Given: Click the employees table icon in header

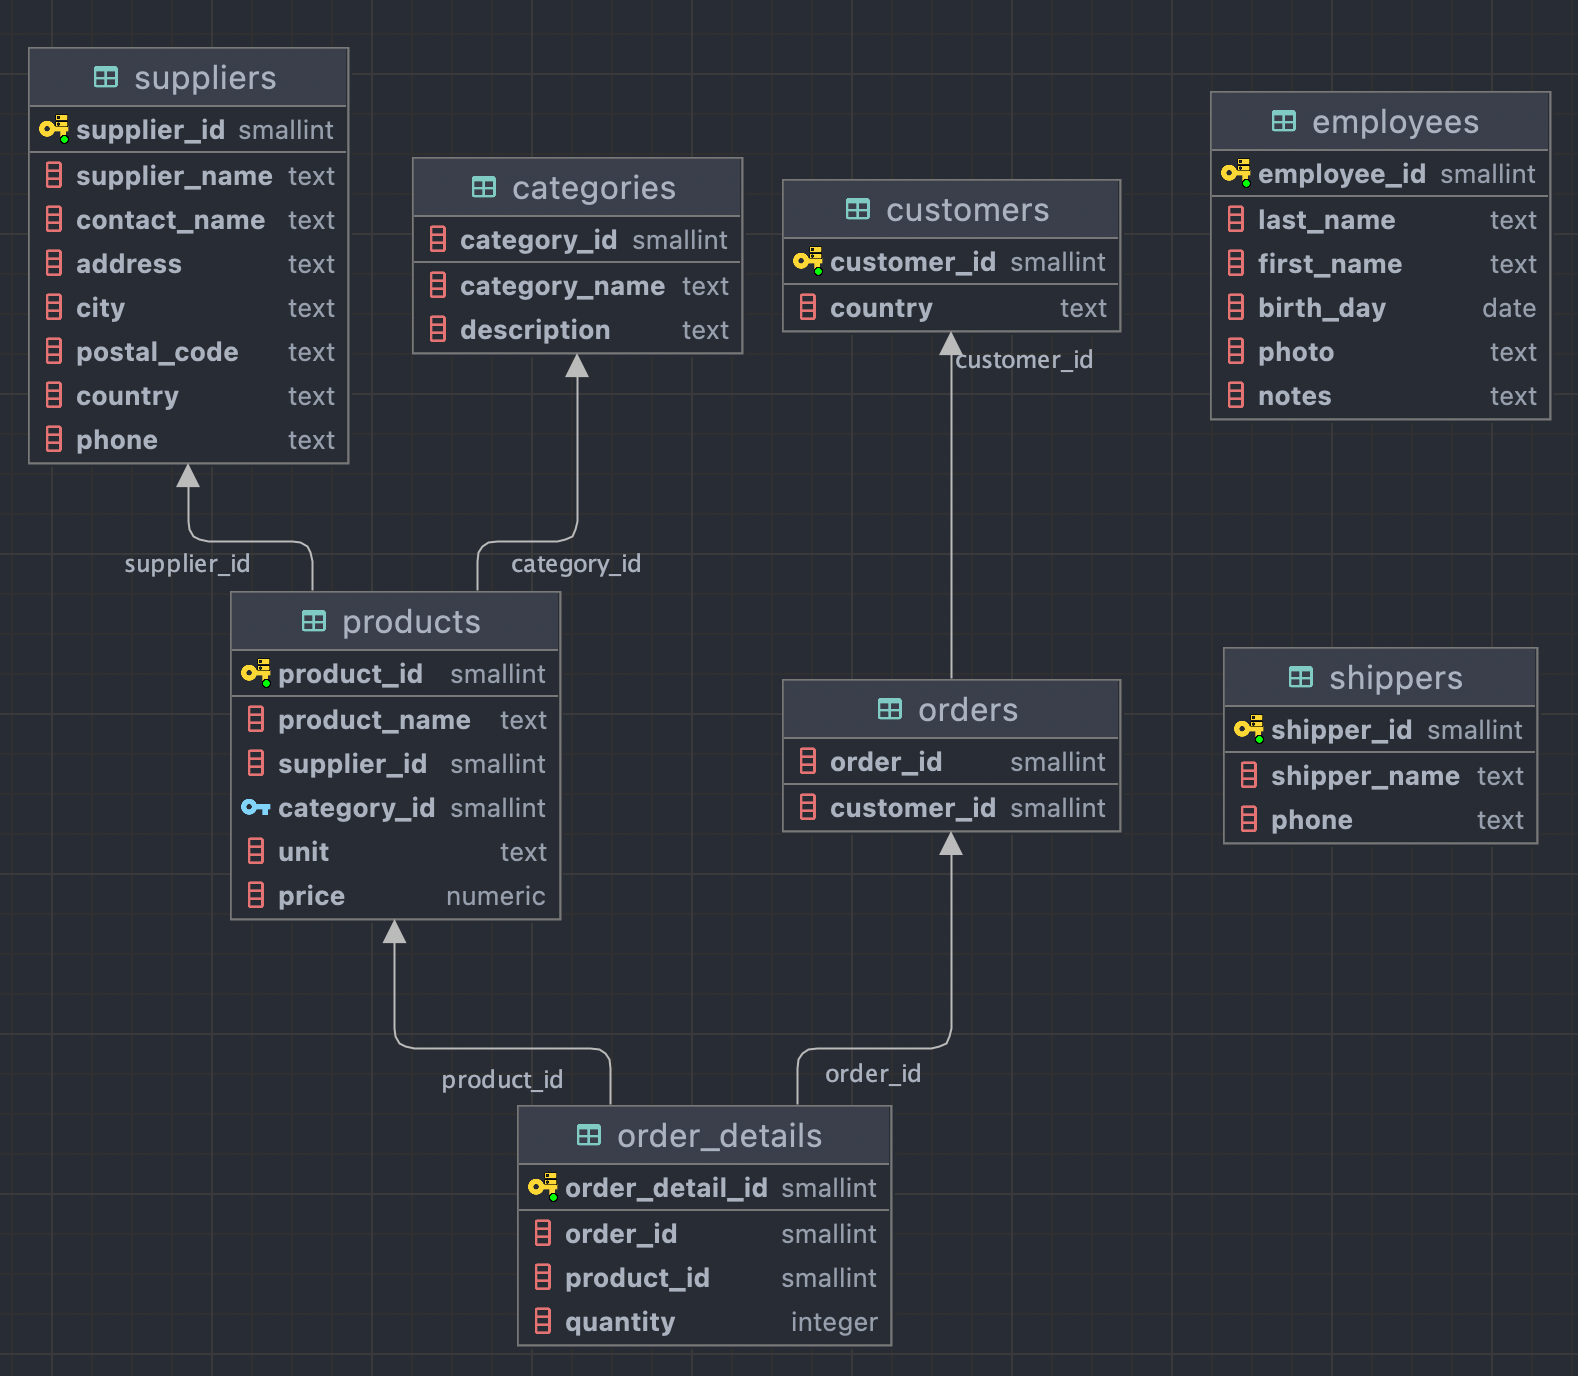Looking at the screenshot, I should click(x=1284, y=121).
